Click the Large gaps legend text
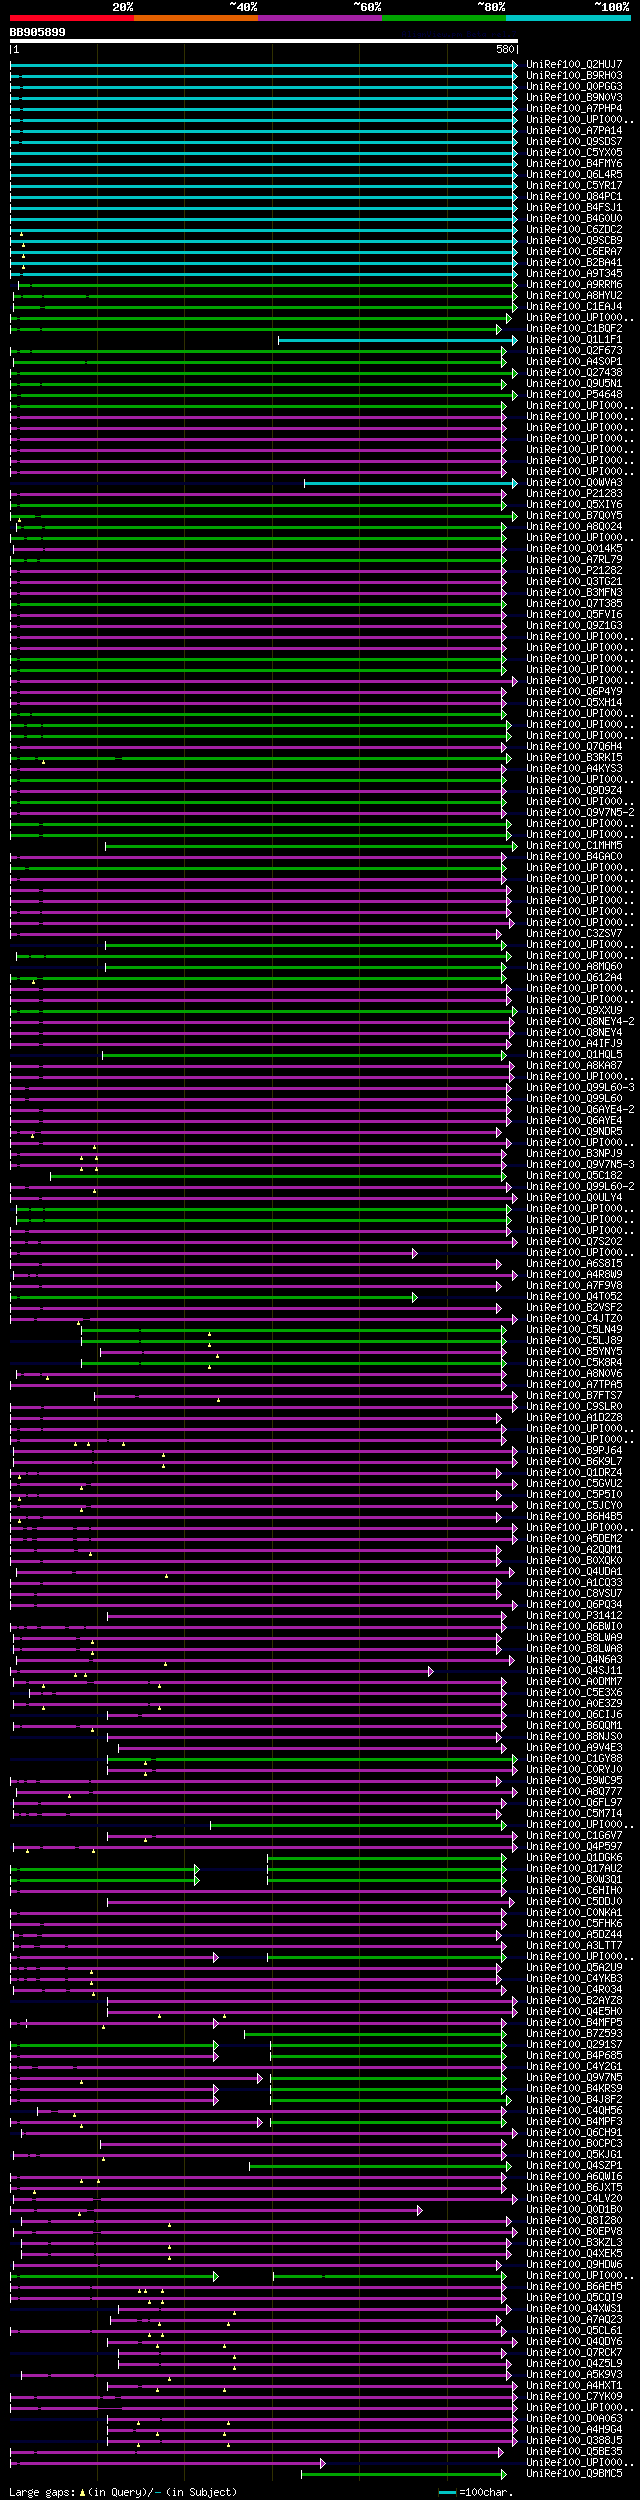Image resolution: width=640 pixels, height=2500 pixels. (123, 2492)
